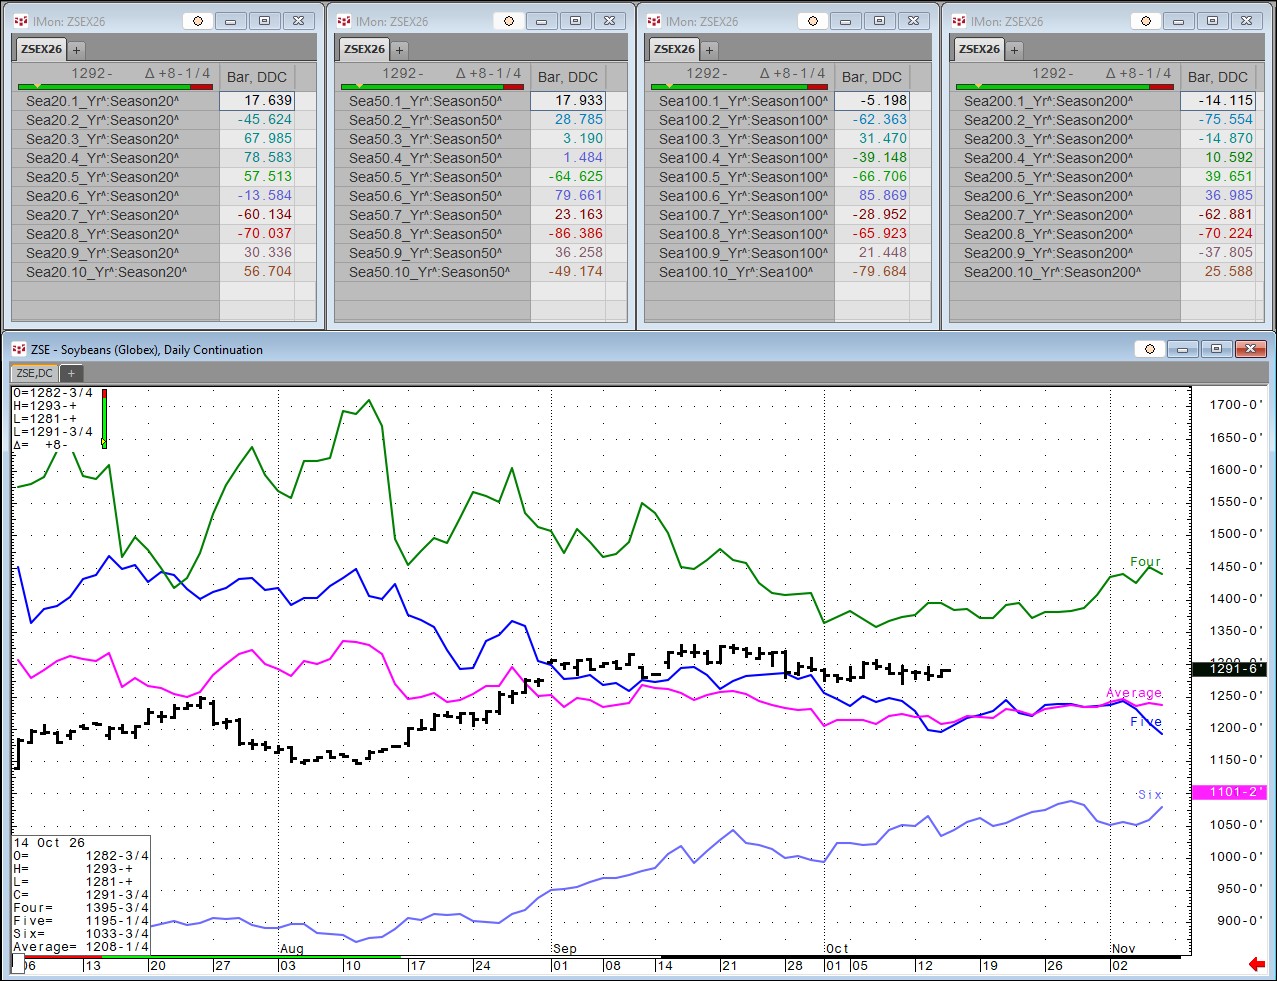
Task: Click the vertical range bar beside chart OHLC readout
Action: point(103,418)
